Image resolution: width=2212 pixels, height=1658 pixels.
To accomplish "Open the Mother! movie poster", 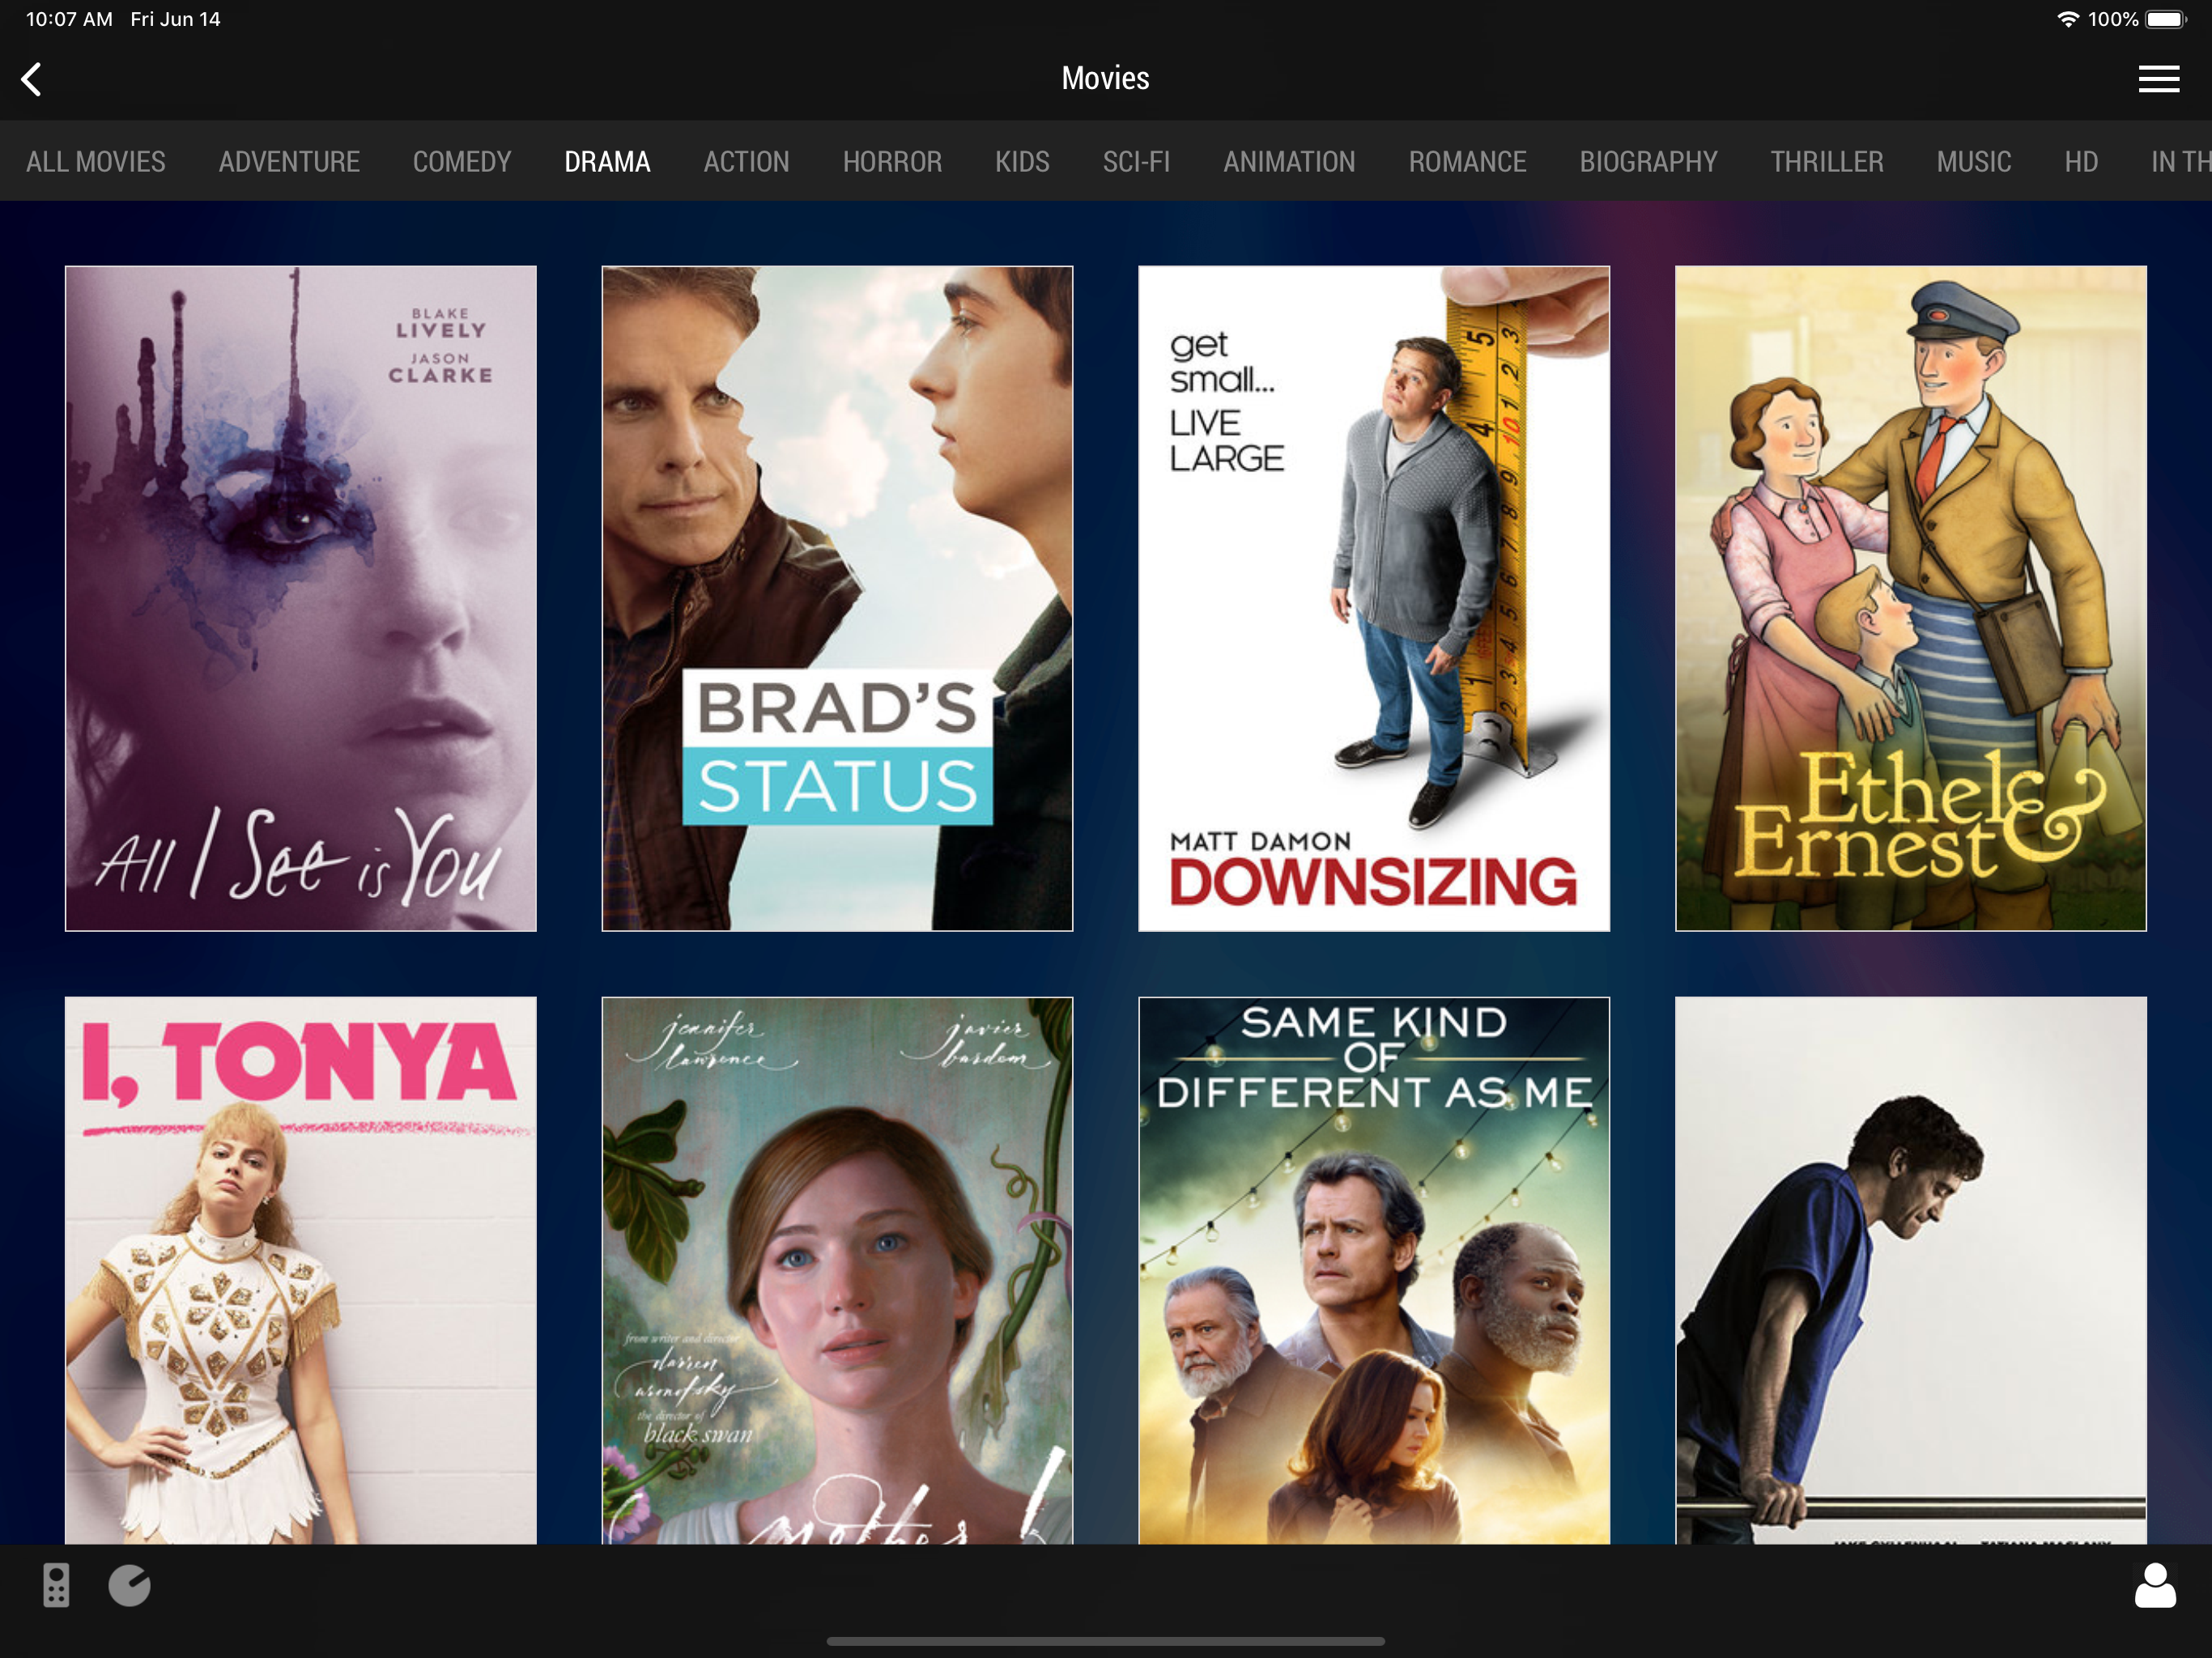I will coord(837,1270).
